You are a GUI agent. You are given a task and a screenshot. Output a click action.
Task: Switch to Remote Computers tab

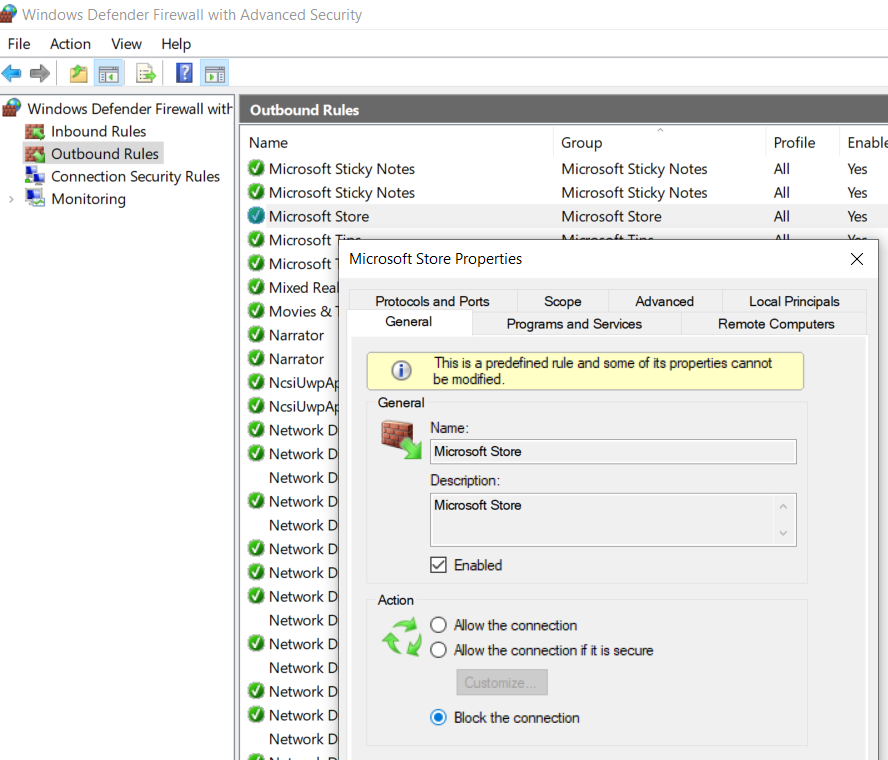(x=776, y=324)
